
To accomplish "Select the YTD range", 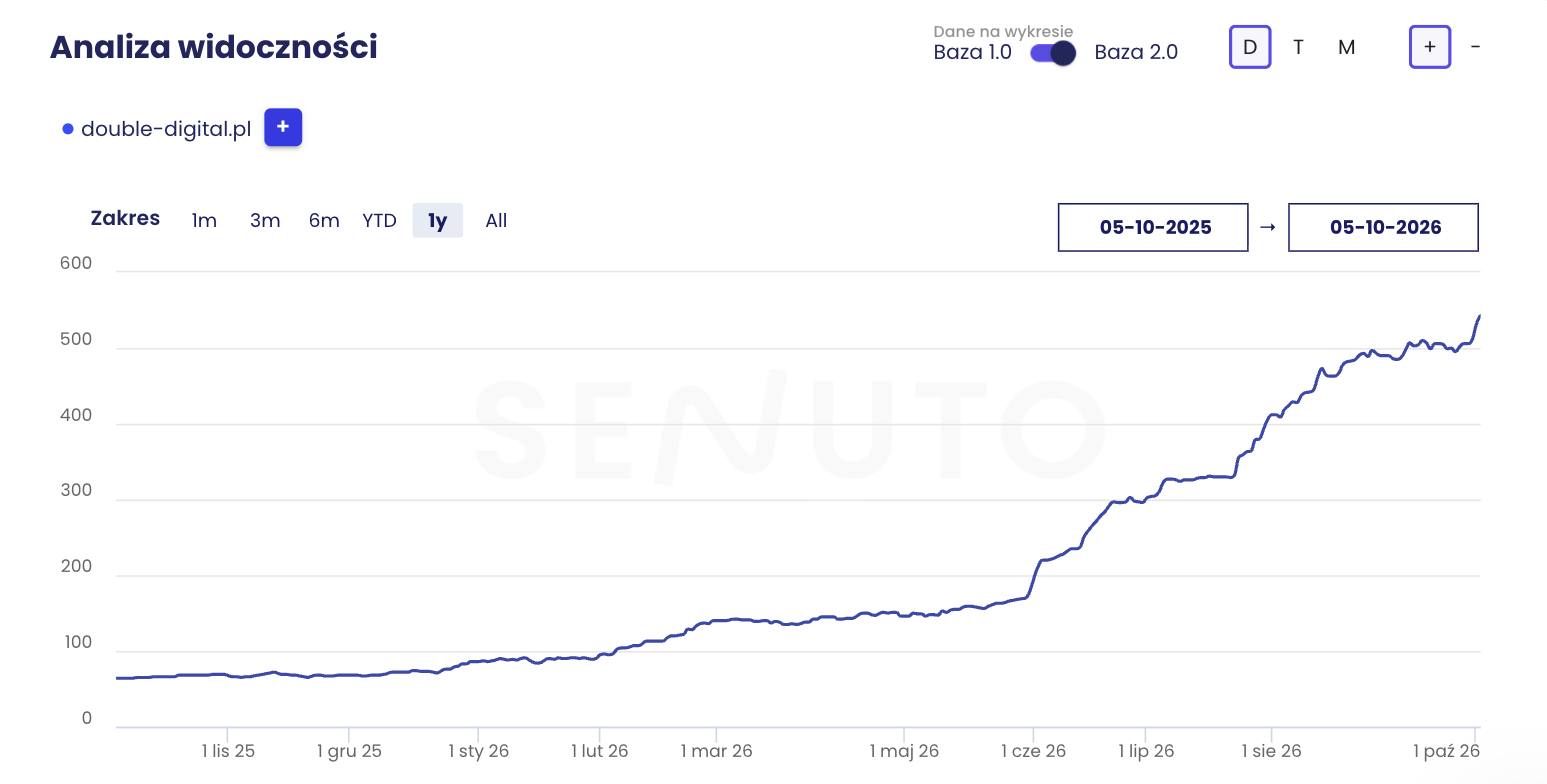I will [379, 220].
